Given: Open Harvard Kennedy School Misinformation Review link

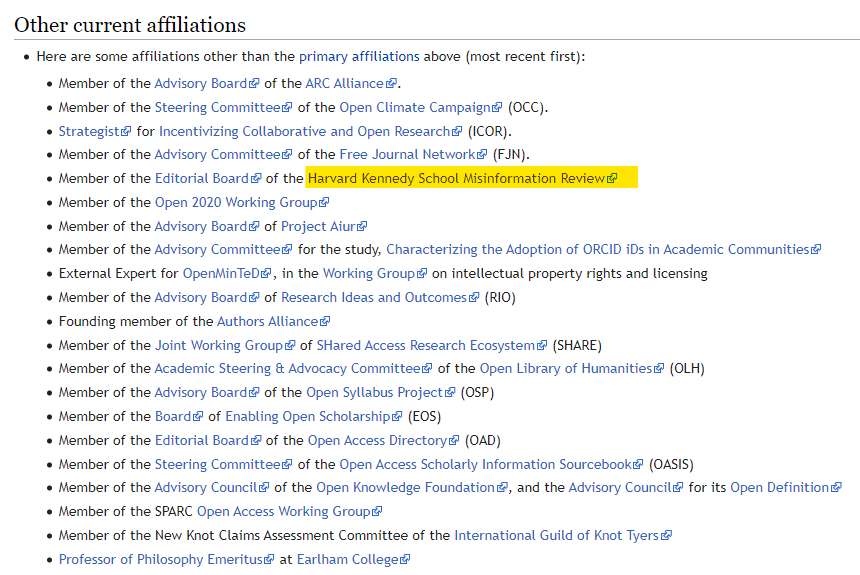Looking at the screenshot, I should pyautogui.click(x=462, y=178).
